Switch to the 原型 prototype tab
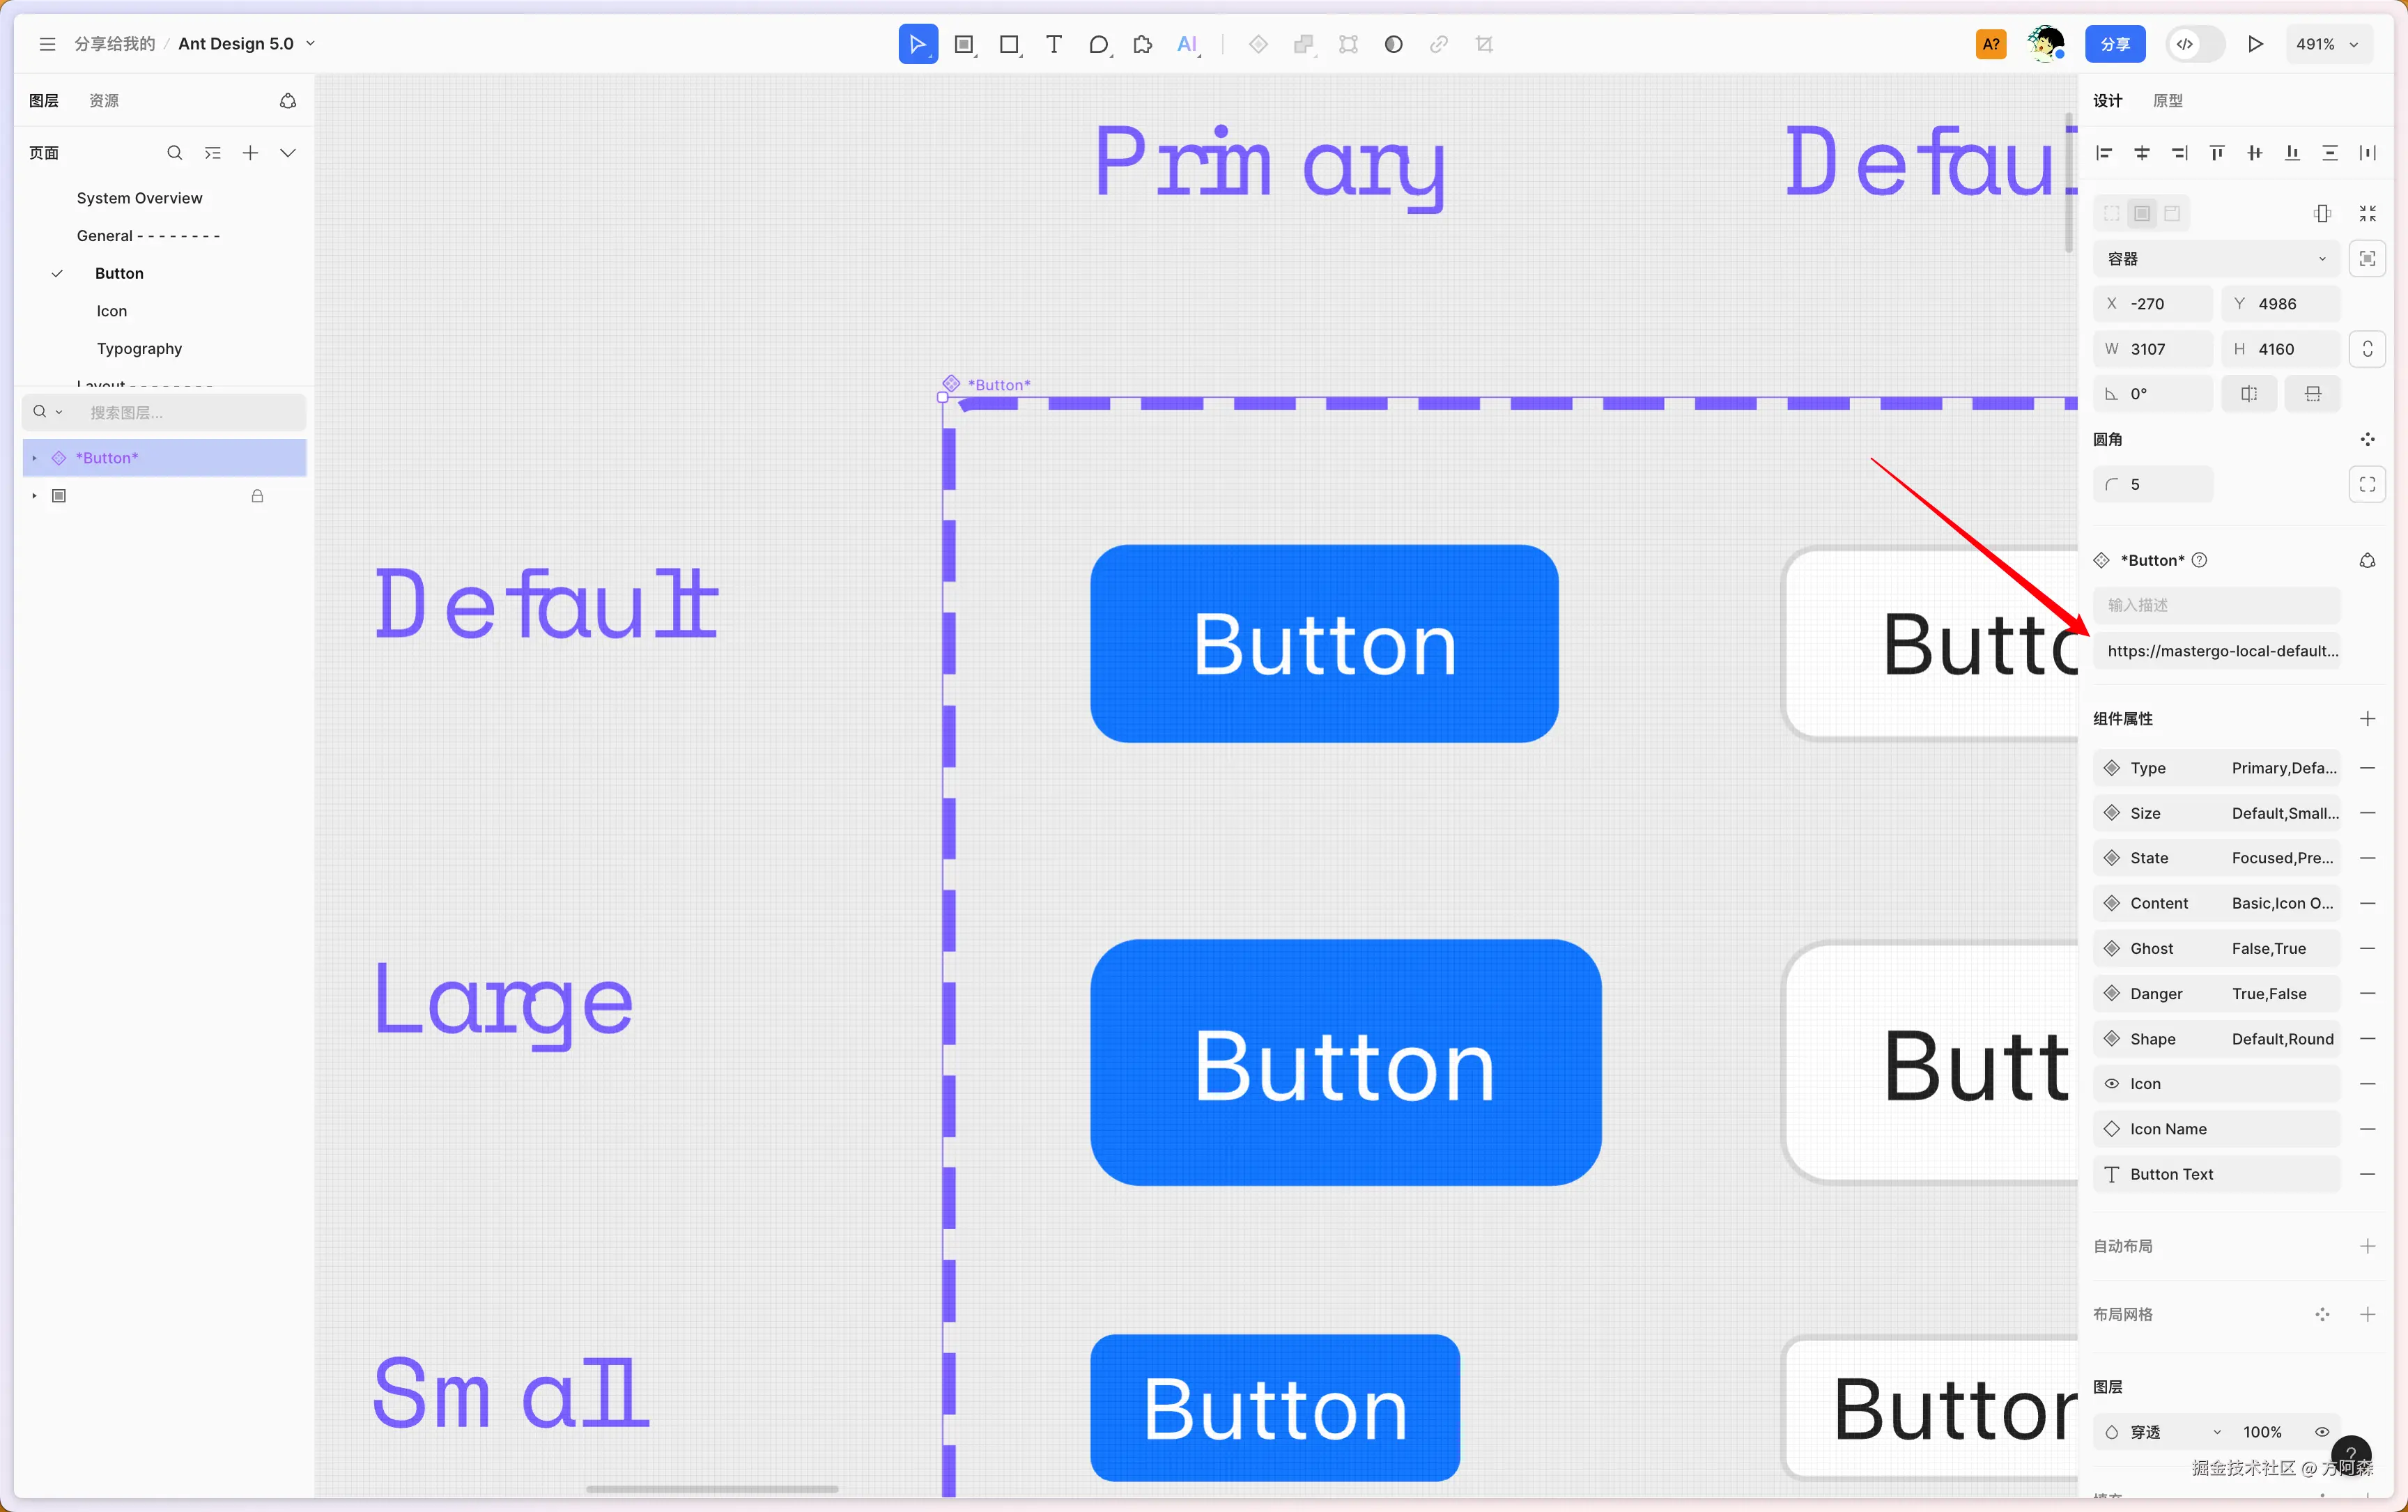The image size is (2408, 1512). click(x=2167, y=101)
